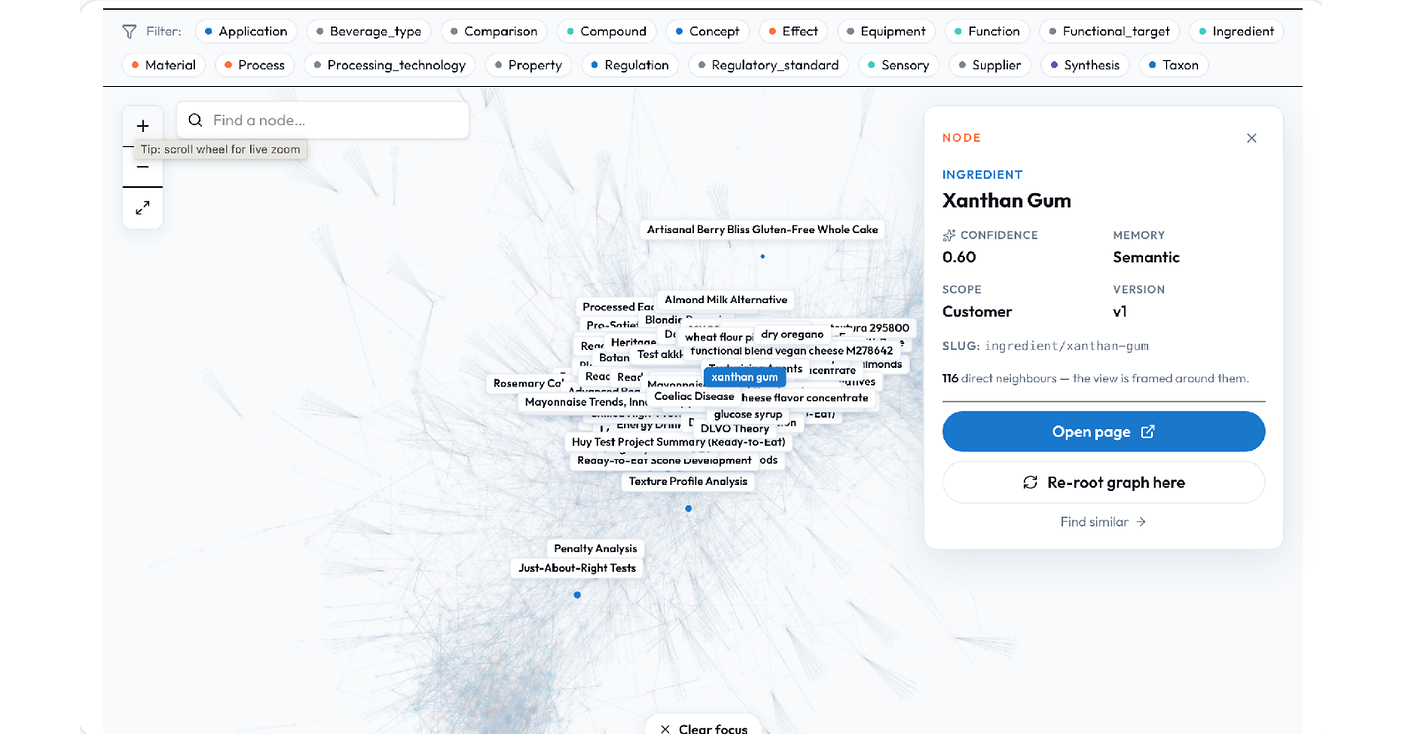Viewport: 1402px width, 734px height.
Task: Zoom out with the minus button
Action: pyautogui.click(x=142, y=167)
